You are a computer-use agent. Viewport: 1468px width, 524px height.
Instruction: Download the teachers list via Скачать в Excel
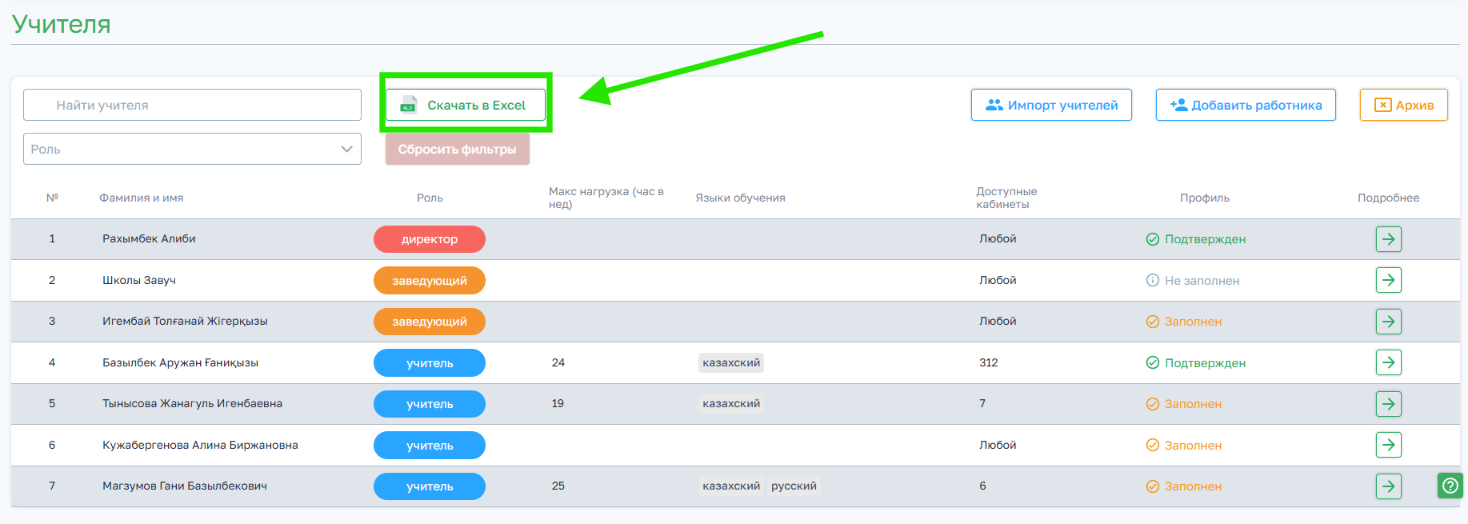(x=466, y=105)
